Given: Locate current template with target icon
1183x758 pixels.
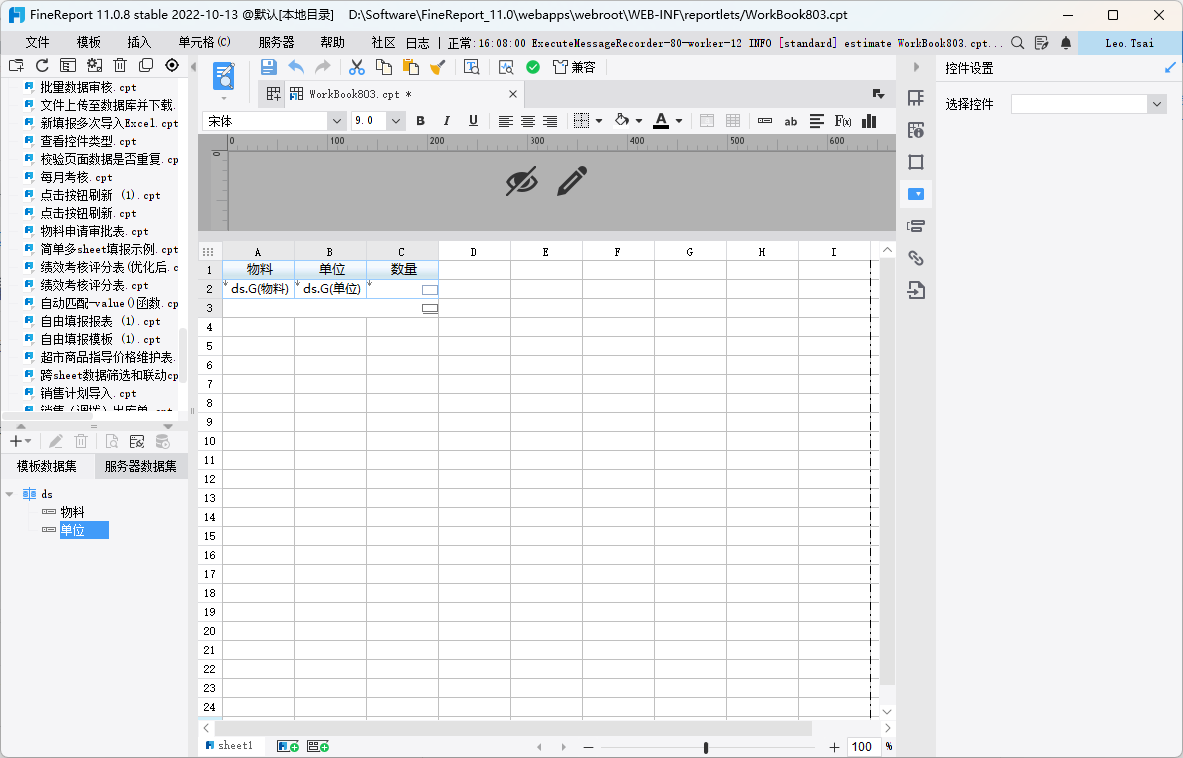Looking at the screenshot, I should [x=172, y=66].
